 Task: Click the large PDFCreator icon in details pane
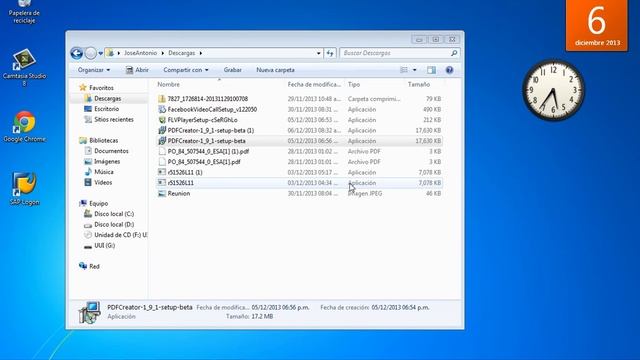89,313
